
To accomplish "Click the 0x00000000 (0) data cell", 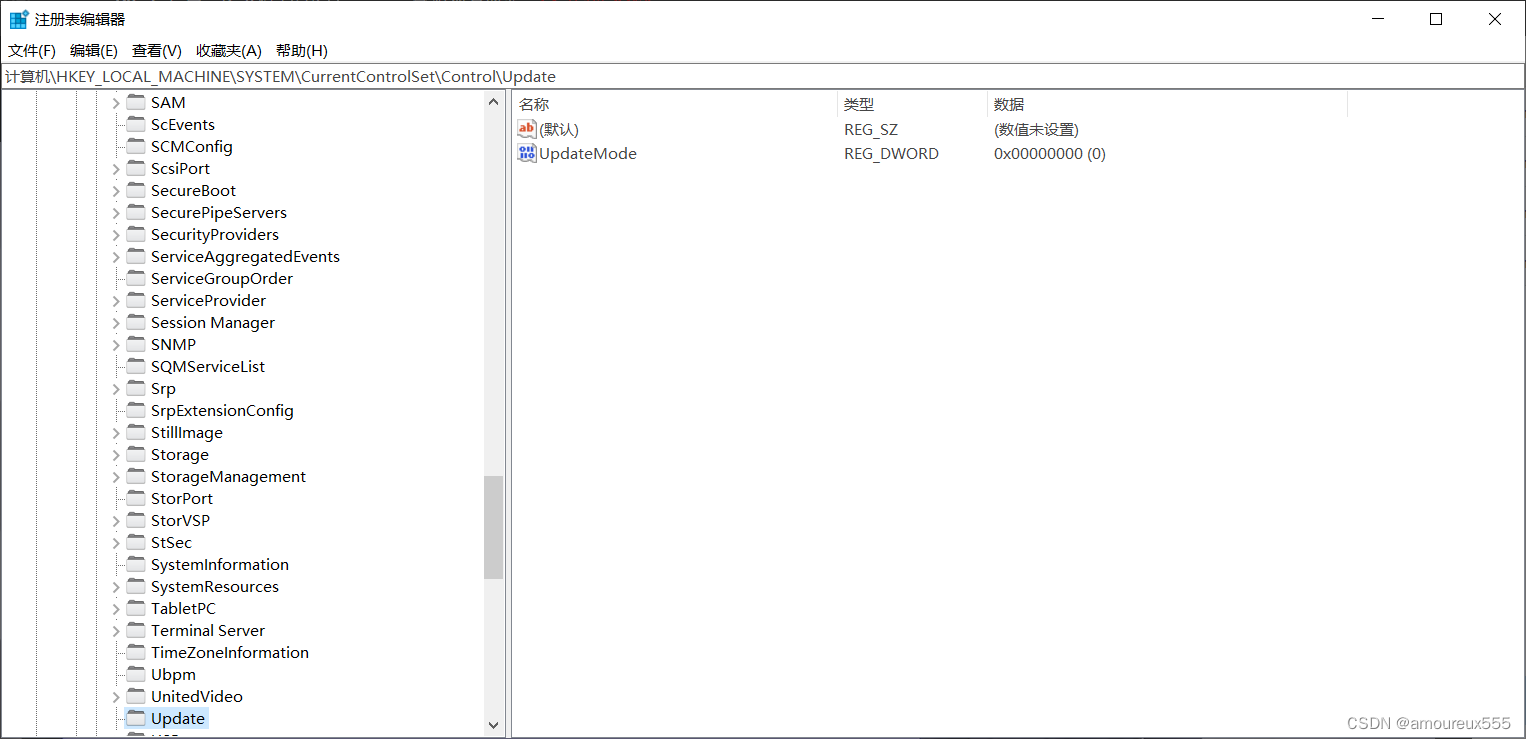I will [1050, 154].
